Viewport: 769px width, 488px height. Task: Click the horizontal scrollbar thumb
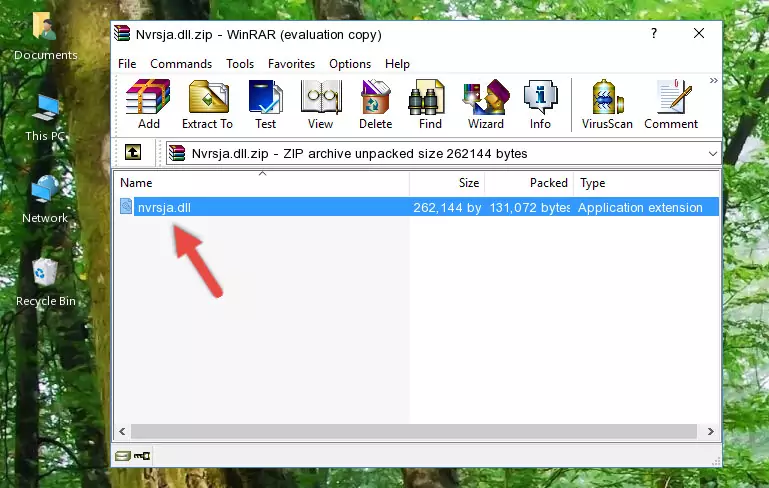[413, 432]
